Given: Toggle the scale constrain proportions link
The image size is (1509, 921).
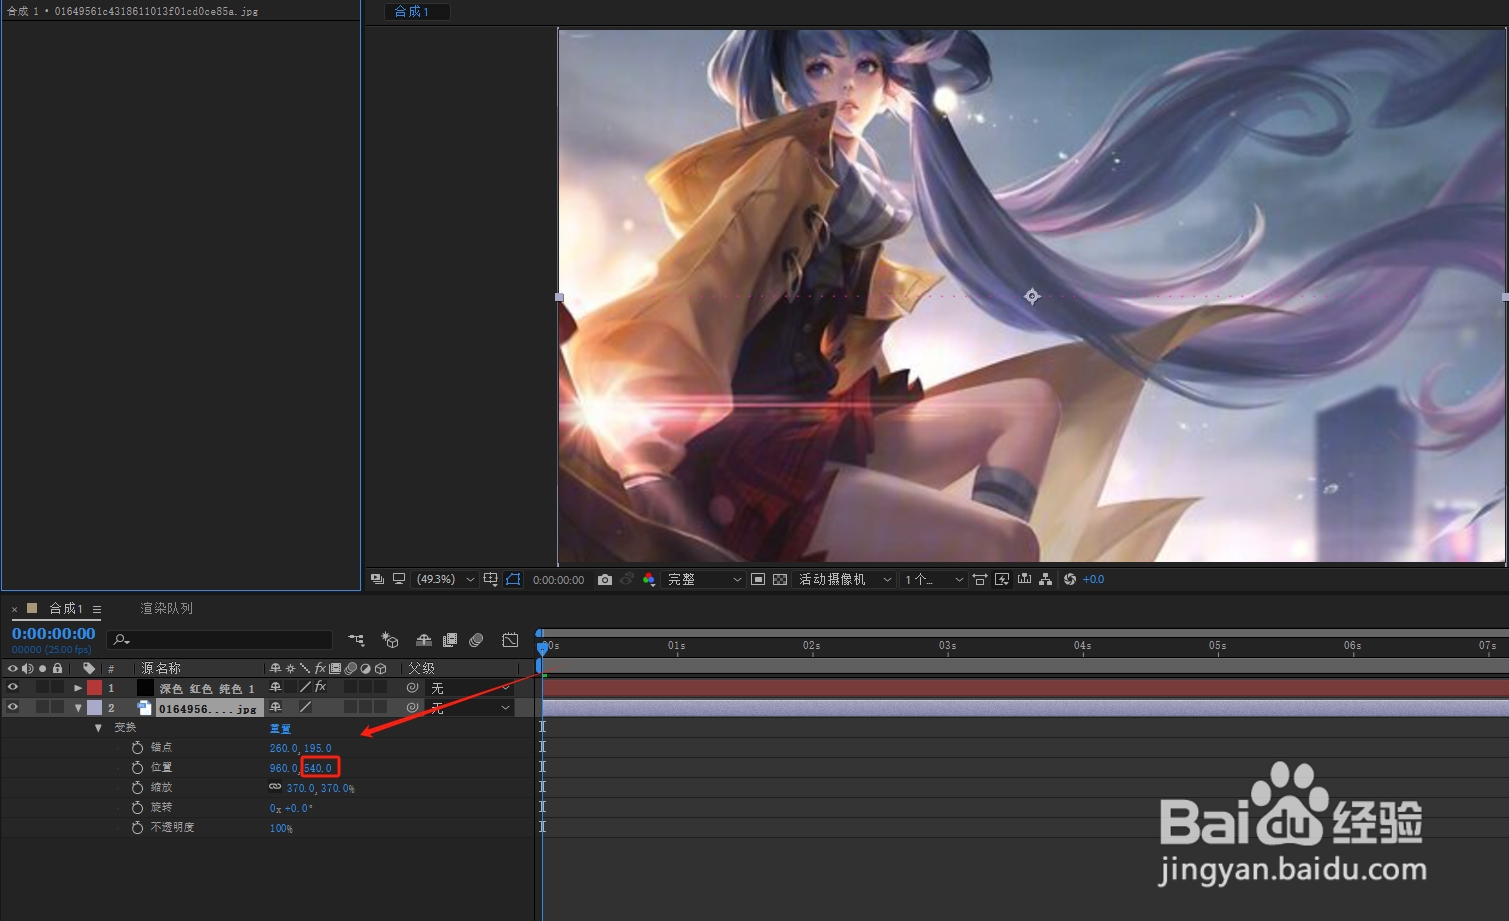Looking at the screenshot, I should (x=275, y=787).
